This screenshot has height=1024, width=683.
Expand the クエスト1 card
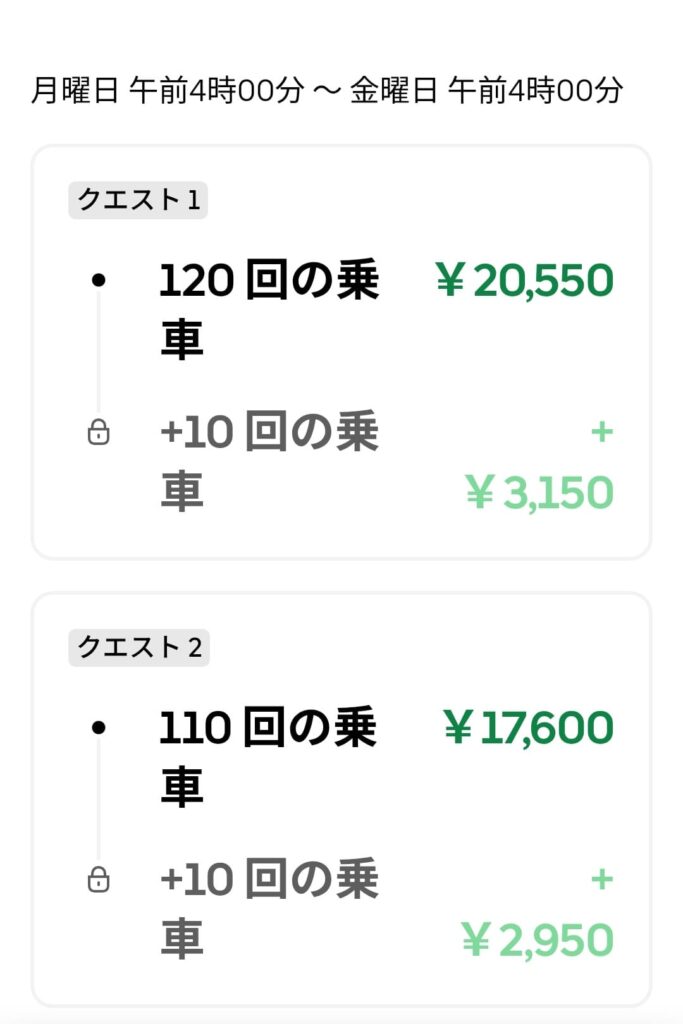click(x=341, y=350)
